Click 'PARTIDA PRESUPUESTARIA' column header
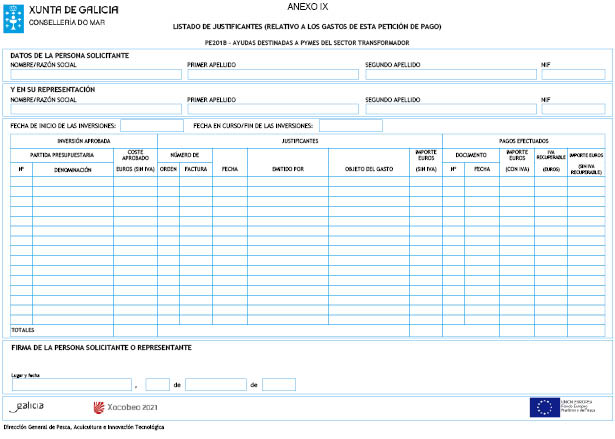This screenshot has height=439, width=615. (x=62, y=155)
